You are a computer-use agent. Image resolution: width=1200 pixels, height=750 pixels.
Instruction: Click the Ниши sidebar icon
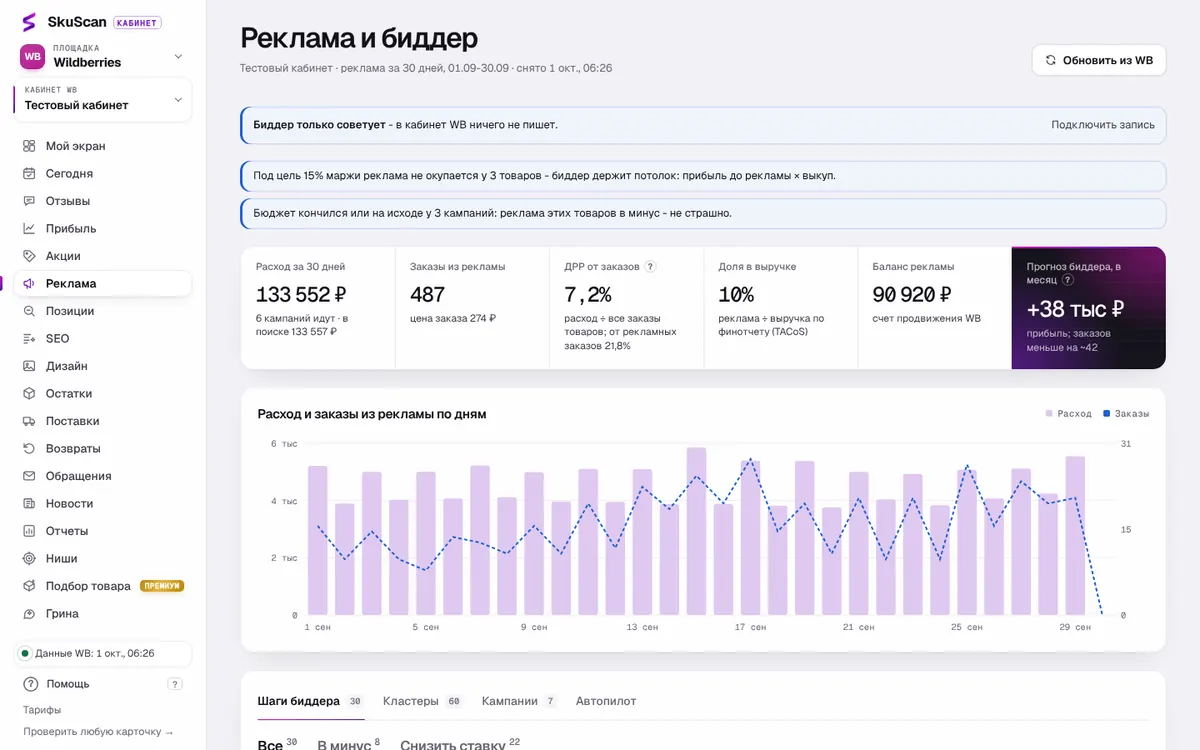29,558
